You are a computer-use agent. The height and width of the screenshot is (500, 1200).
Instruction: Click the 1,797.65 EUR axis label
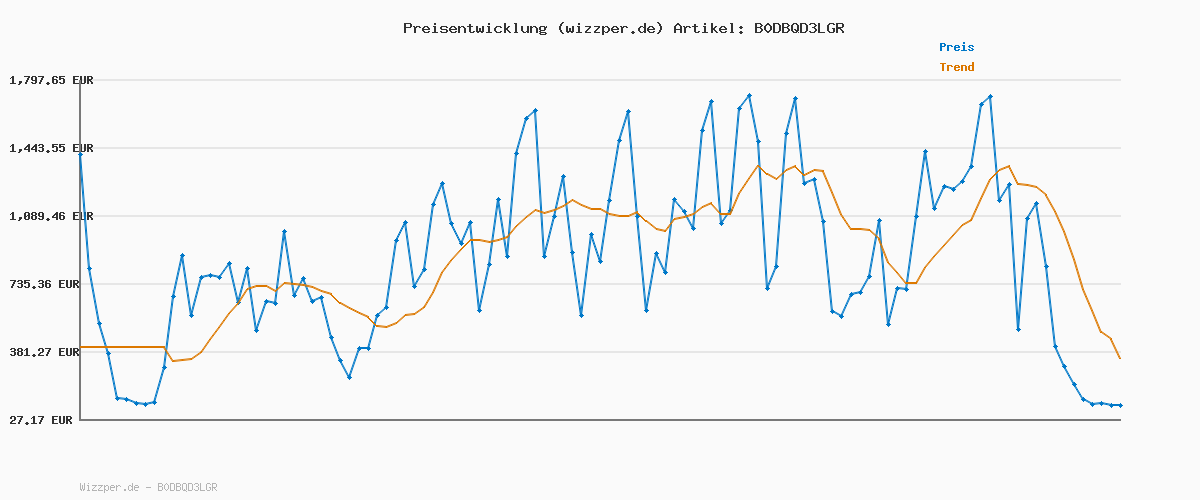[51, 80]
